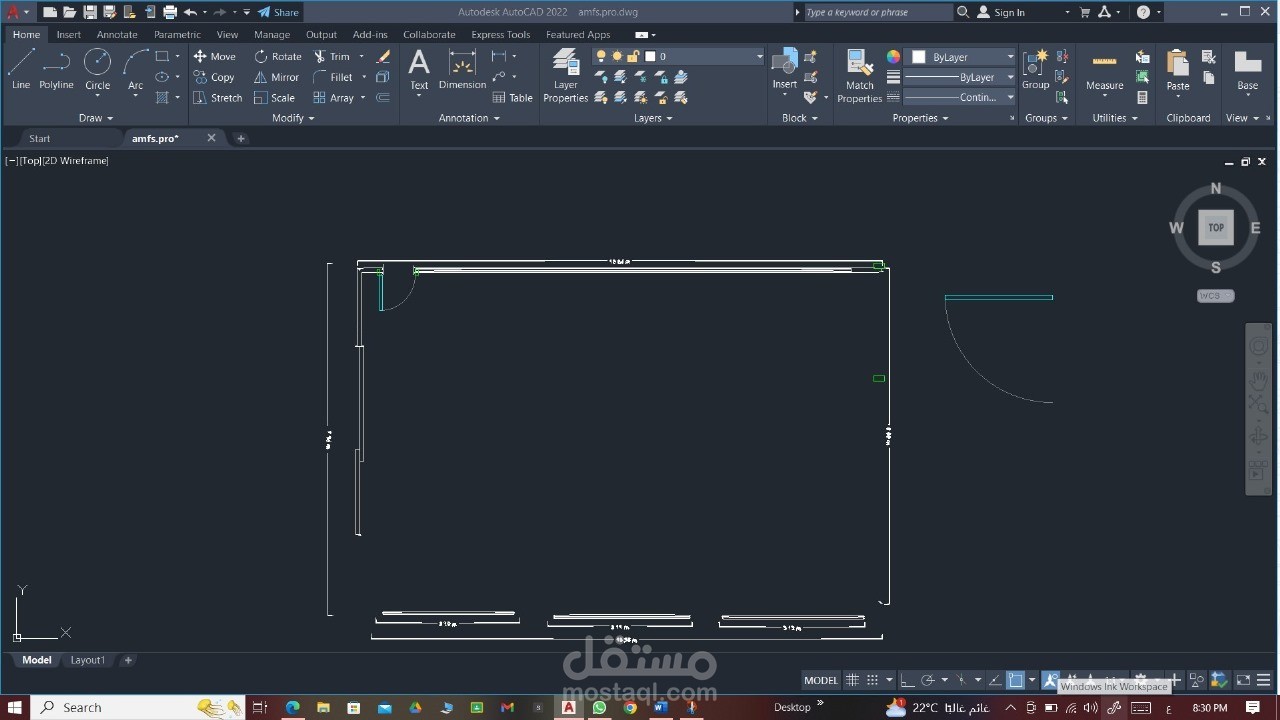The width and height of the screenshot is (1280, 720).
Task: Click the Erase tool icon
Action: click(x=383, y=56)
